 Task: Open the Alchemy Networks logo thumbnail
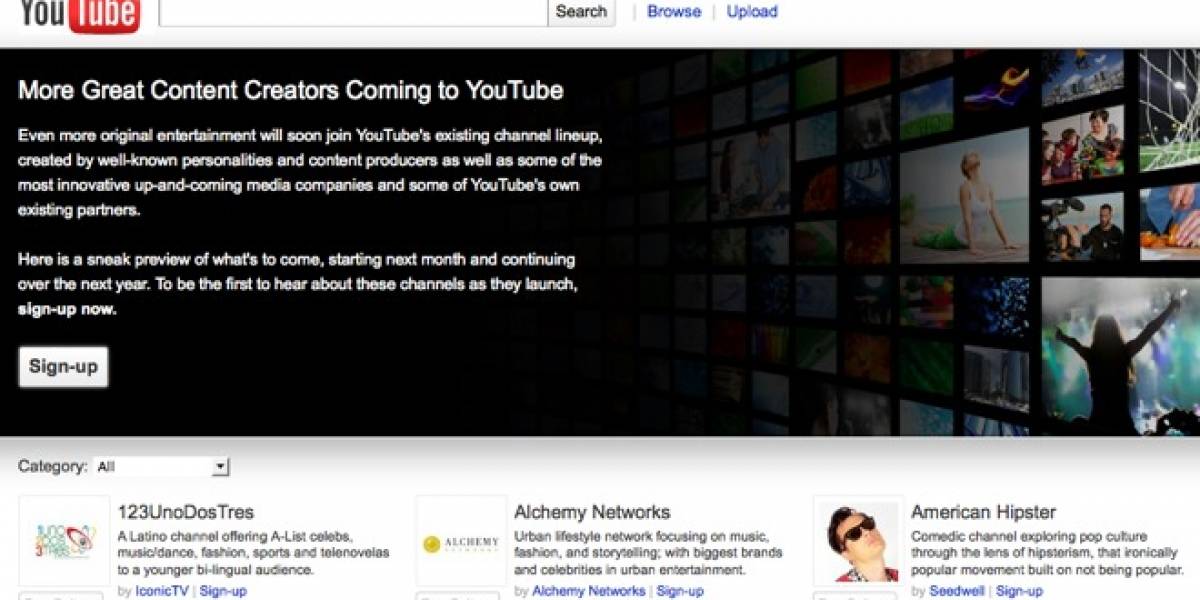[461, 541]
